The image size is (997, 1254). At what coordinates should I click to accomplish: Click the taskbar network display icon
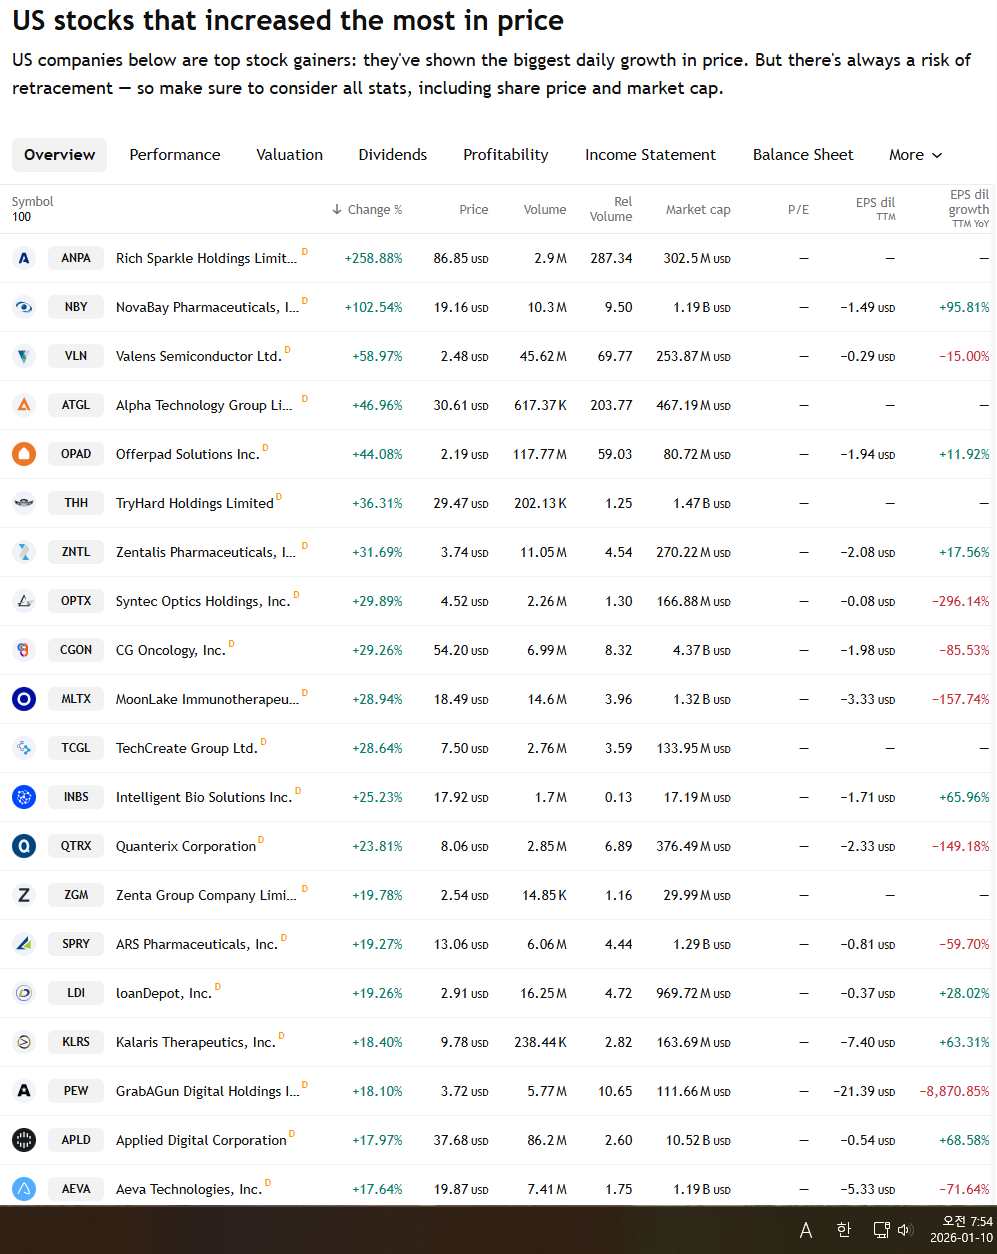coord(881,1230)
